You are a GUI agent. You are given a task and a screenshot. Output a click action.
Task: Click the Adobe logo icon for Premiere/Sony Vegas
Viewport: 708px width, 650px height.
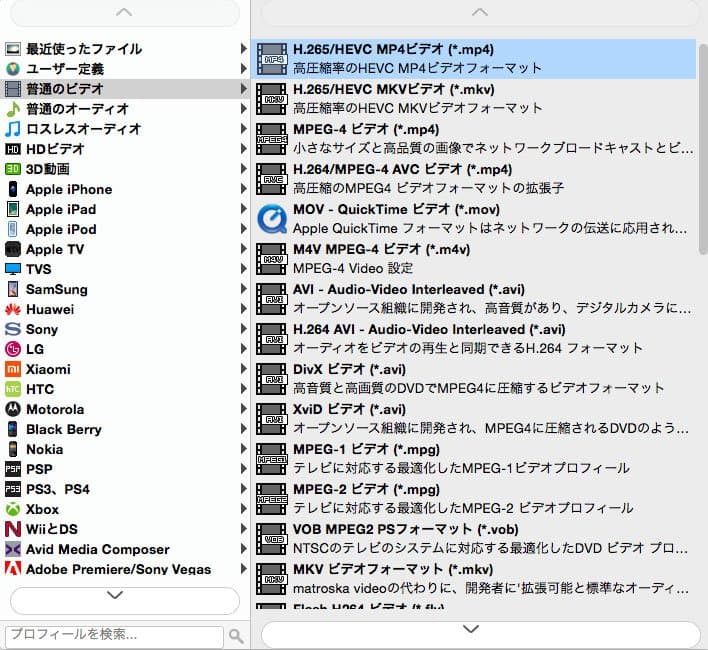13,569
